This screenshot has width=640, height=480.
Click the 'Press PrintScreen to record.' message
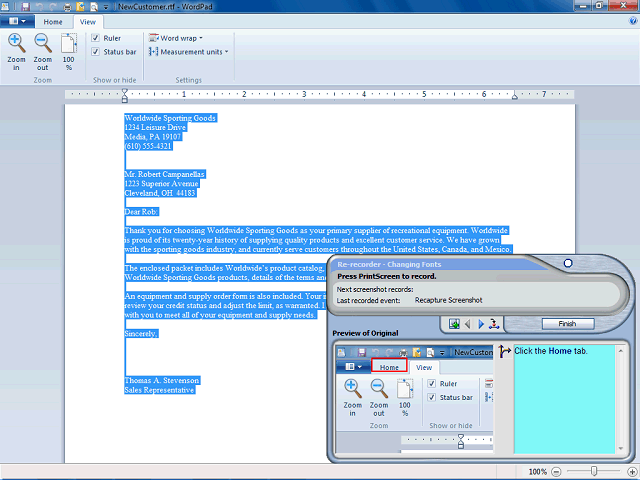pyautogui.click(x=387, y=276)
